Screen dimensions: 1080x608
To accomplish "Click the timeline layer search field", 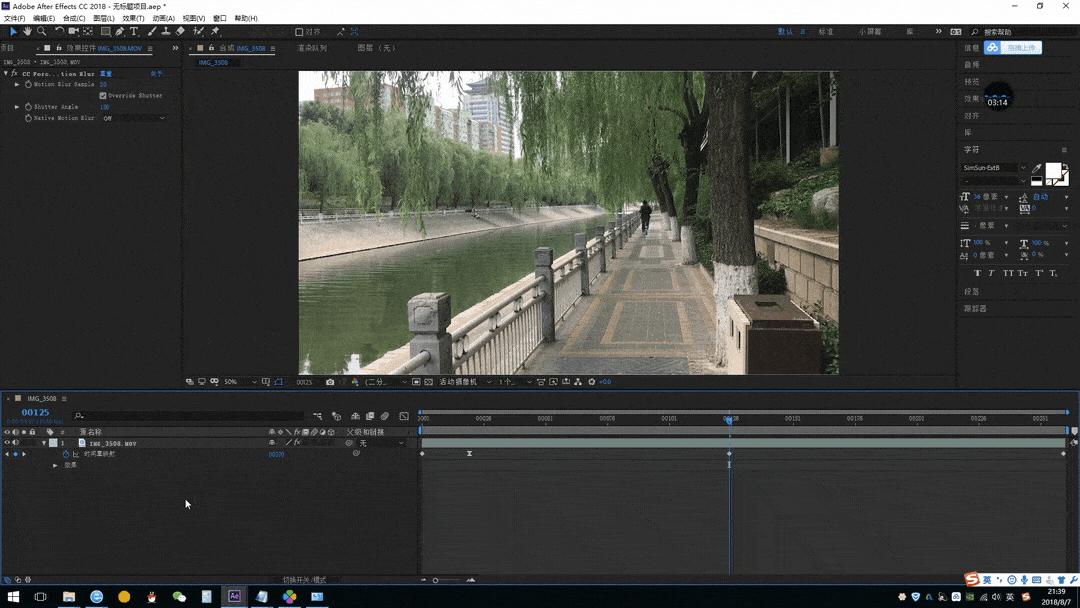I will pos(190,416).
